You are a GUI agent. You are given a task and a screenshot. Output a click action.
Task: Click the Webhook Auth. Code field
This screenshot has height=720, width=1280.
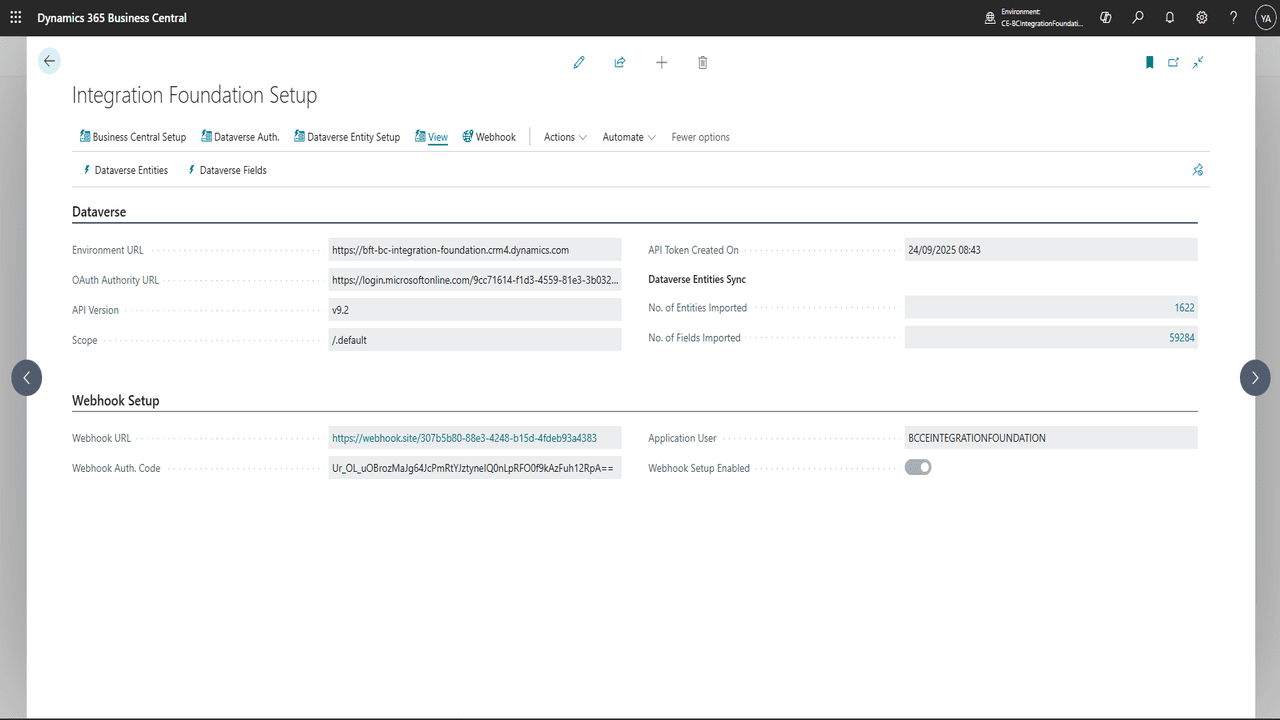tap(475, 468)
